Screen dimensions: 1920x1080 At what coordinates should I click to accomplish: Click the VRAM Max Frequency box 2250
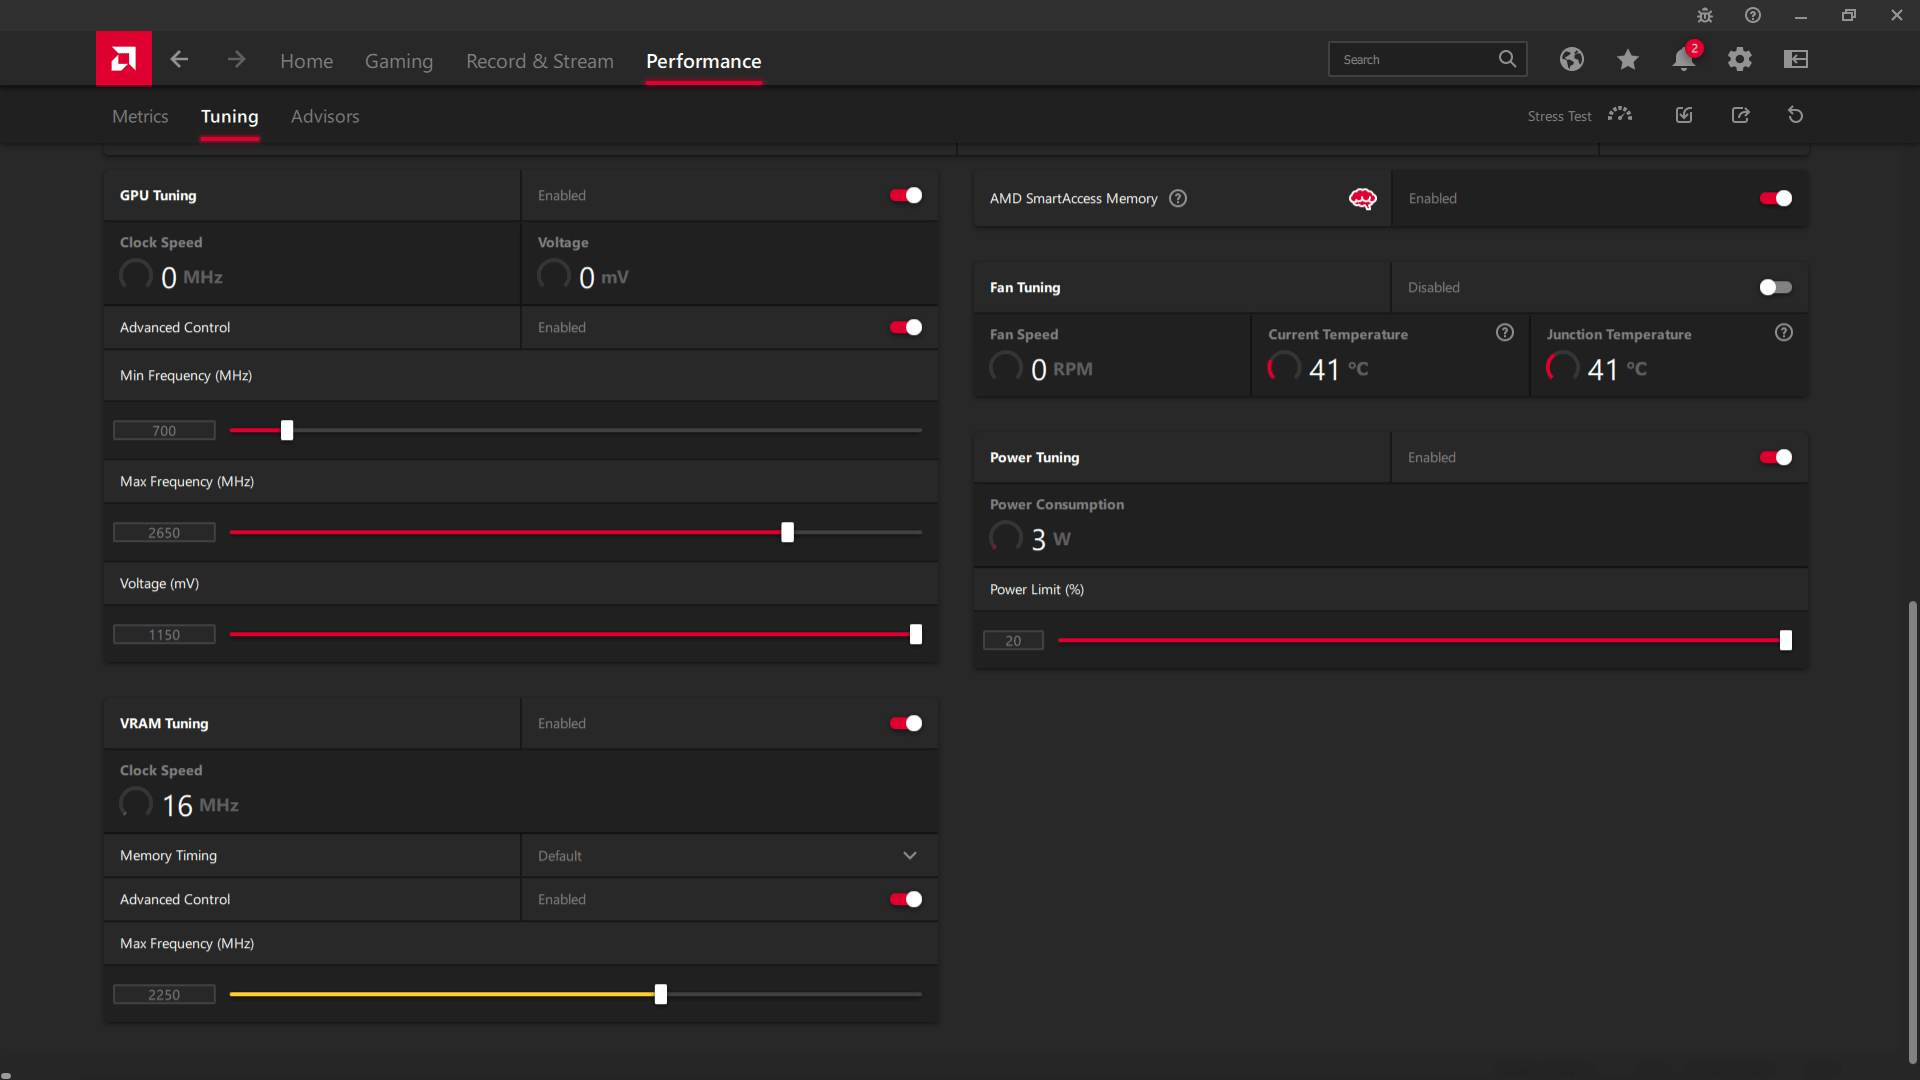point(164,994)
